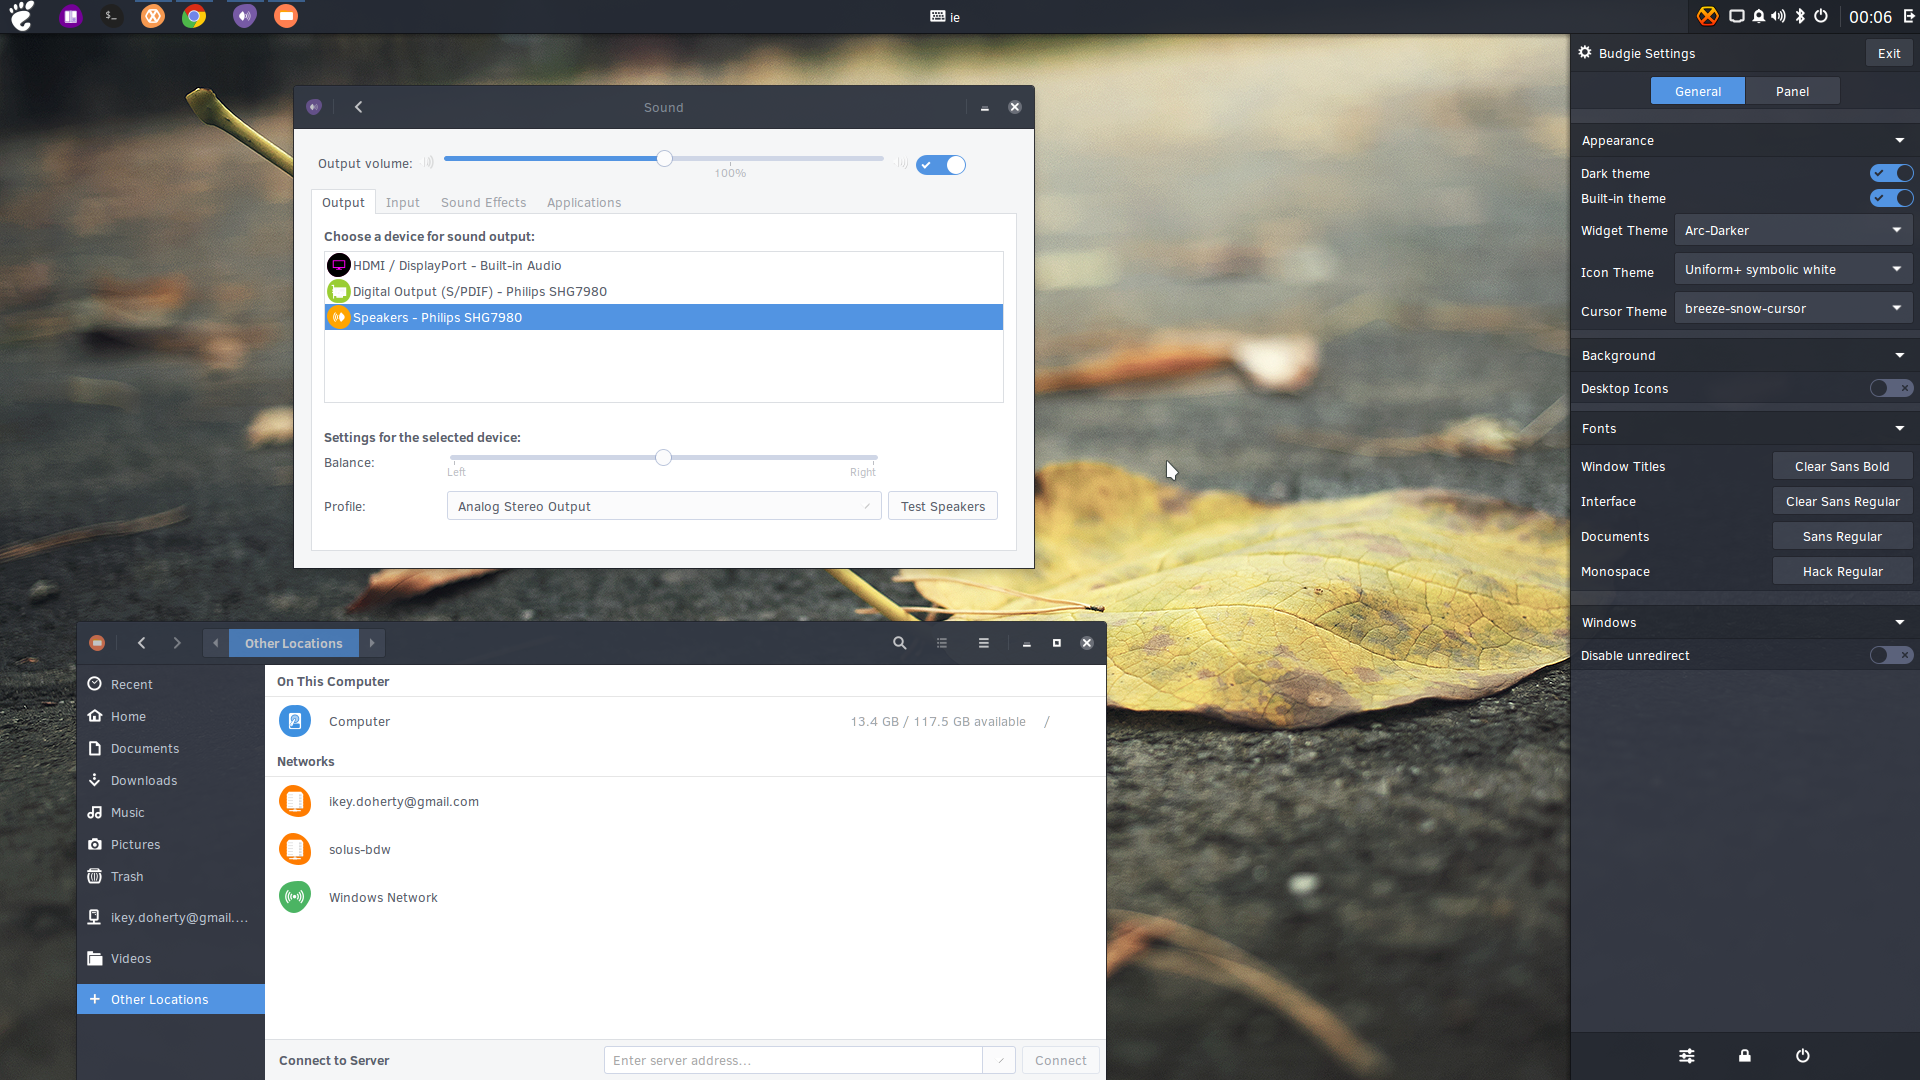The height and width of the screenshot is (1080, 1920).
Task: Select HDMI / DisplayPort output device
Action: [664, 265]
